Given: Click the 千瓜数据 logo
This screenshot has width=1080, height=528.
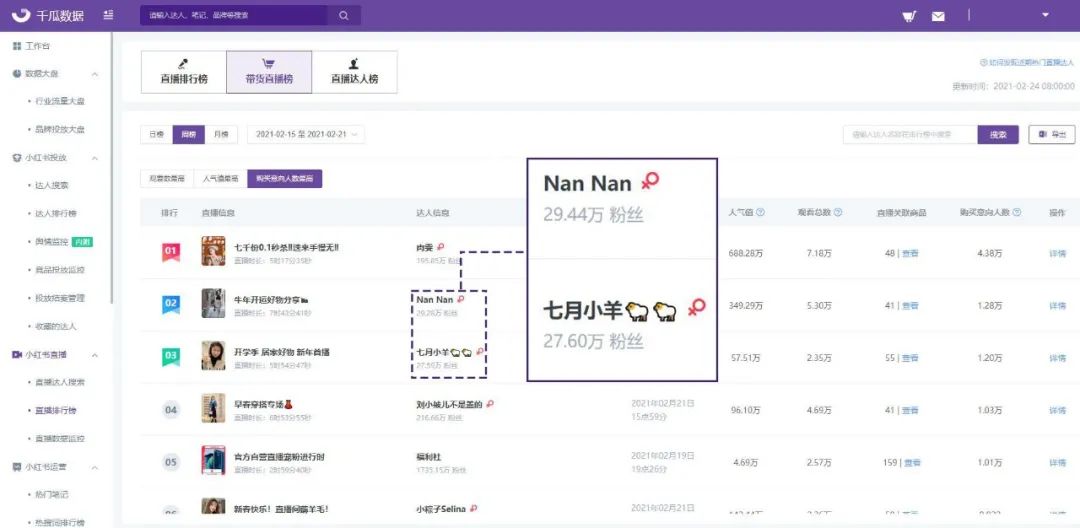Looking at the screenshot, I should tap(50, 15).
